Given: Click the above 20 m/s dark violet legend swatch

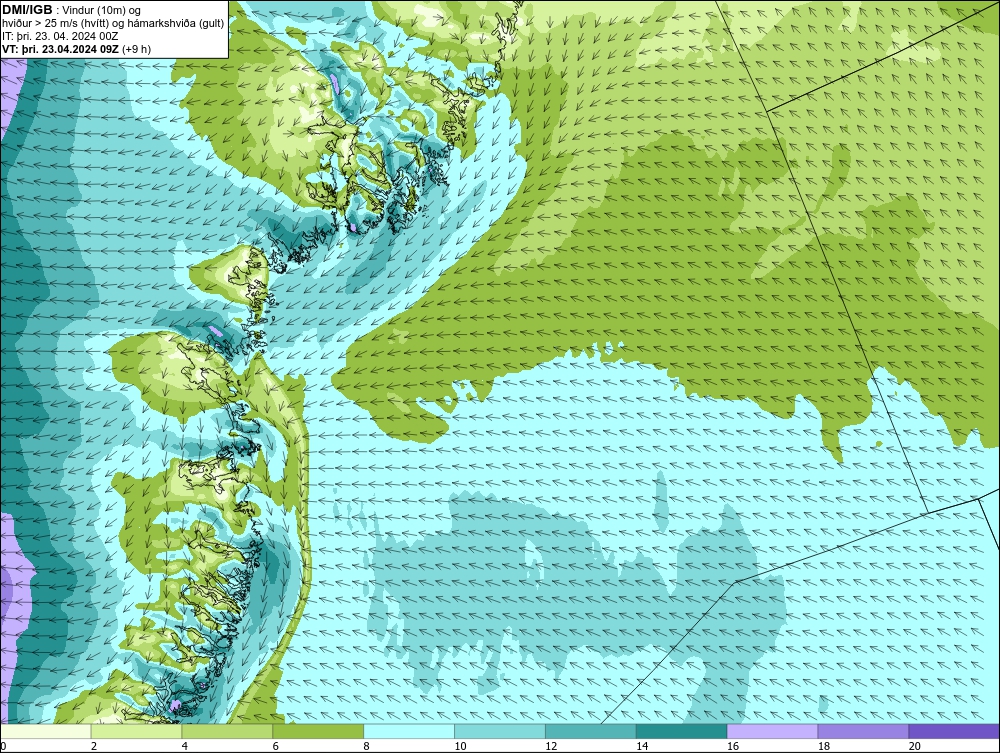Looking at the screenshot, I should 954,731.
